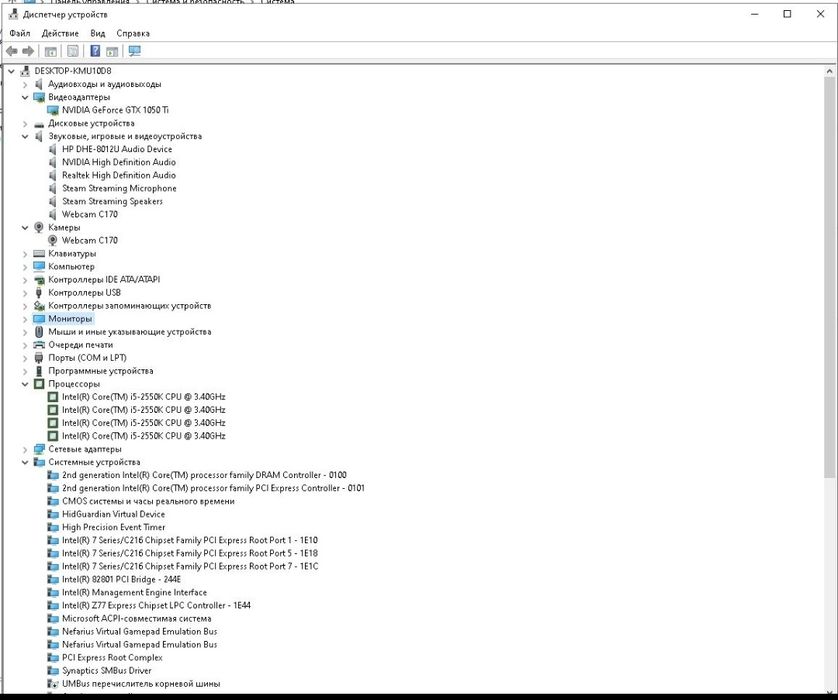Expand the Компьютер category
The height and width of the screenshot is (700, 838).
tap(25, 267)
